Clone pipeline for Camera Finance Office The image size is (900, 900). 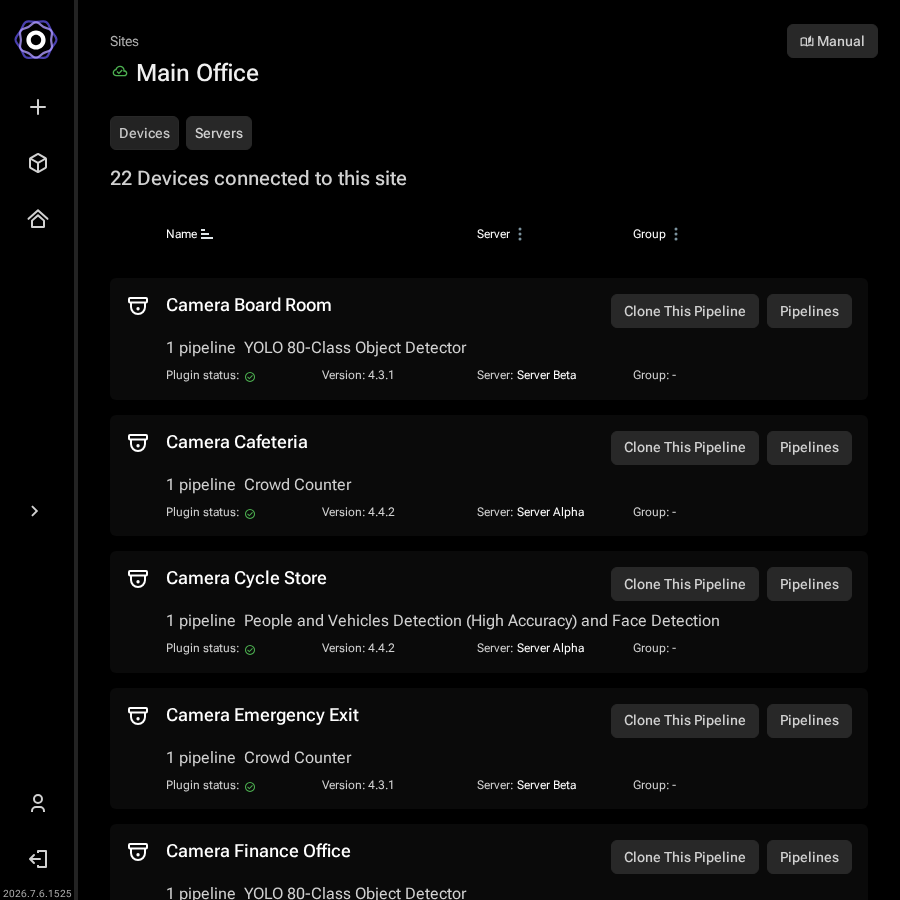[684, 857]
